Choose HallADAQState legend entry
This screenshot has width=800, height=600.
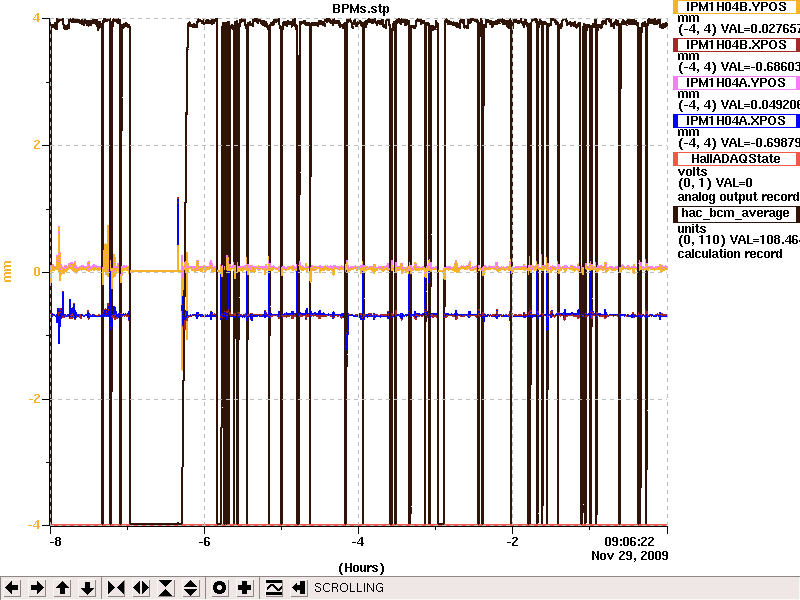tap(736, 159)
